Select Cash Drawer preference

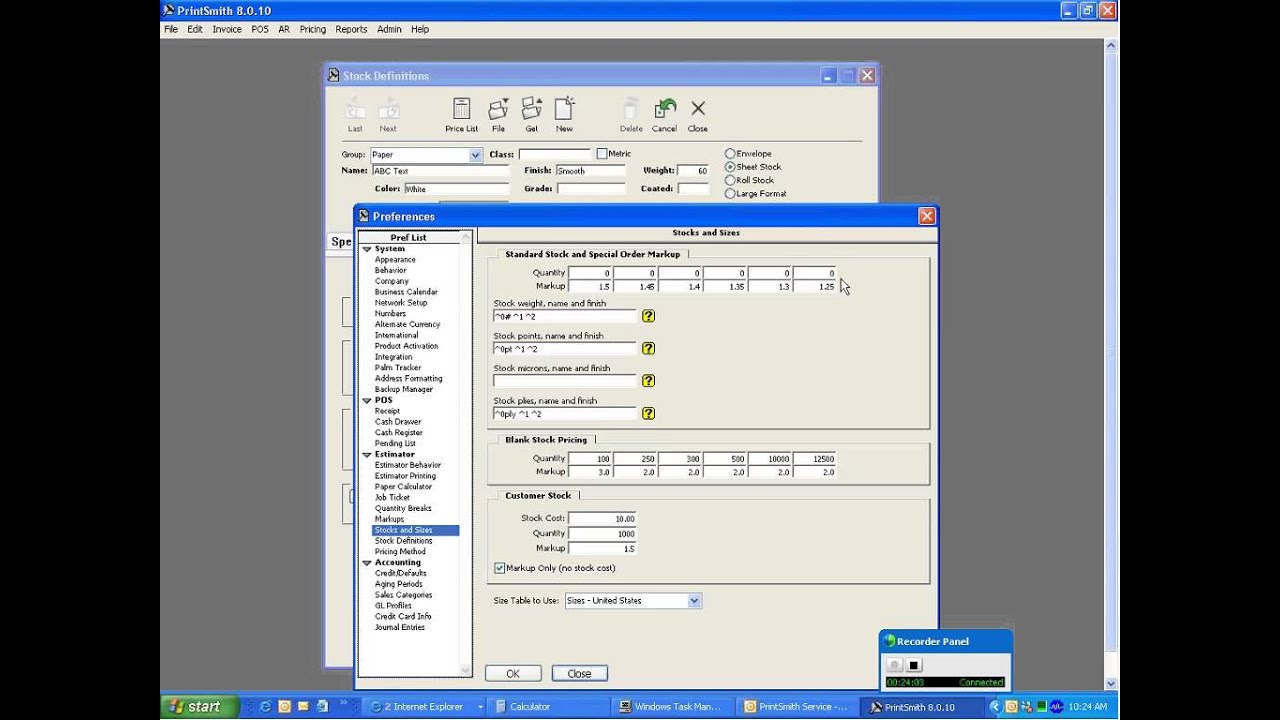398,422
